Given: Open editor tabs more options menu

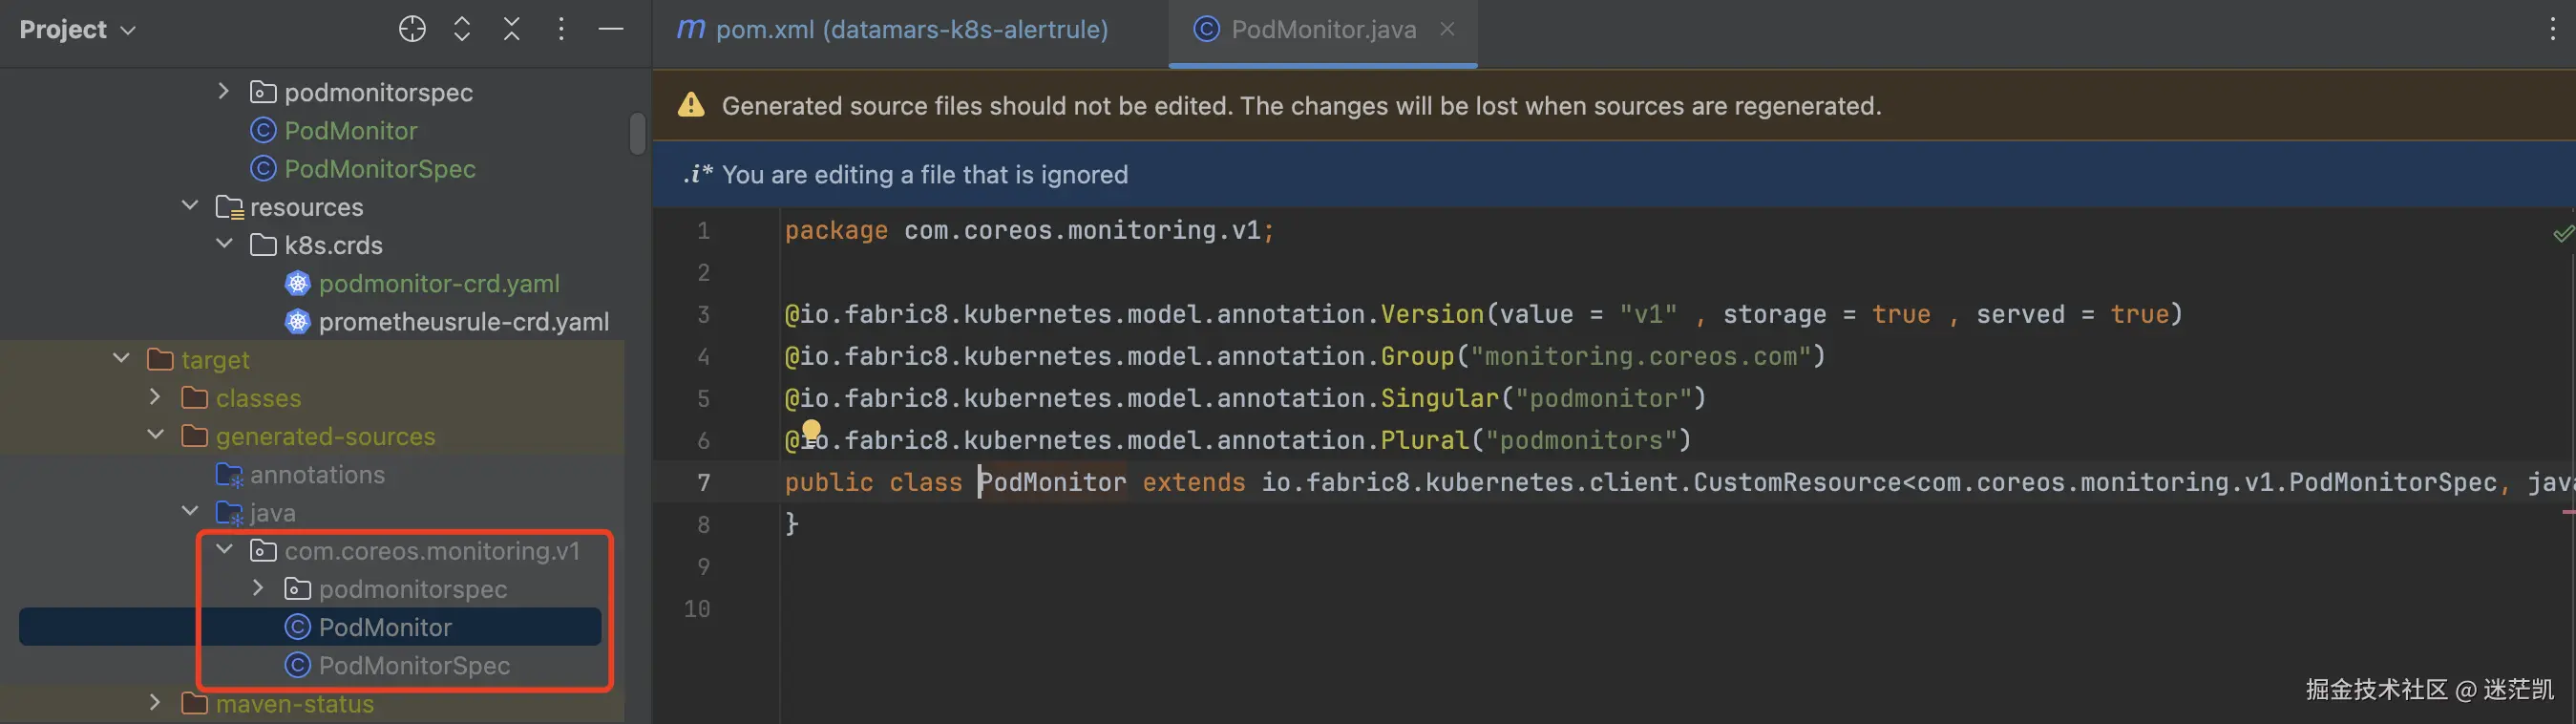Looking at the screenshot, I should [2552, 29].
